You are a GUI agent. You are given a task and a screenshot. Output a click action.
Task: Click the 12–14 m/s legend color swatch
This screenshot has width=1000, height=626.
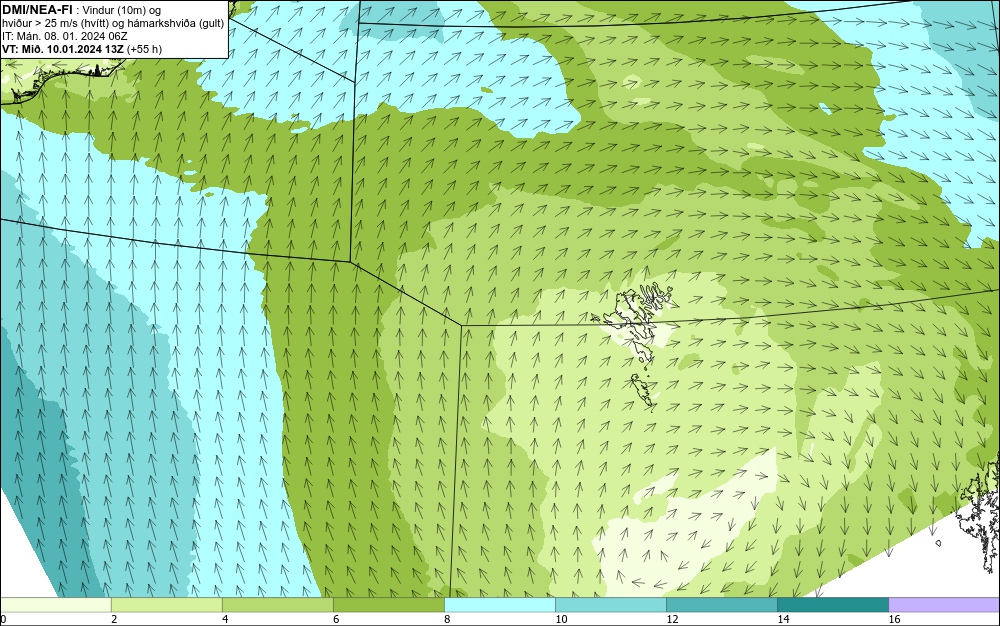721,604
